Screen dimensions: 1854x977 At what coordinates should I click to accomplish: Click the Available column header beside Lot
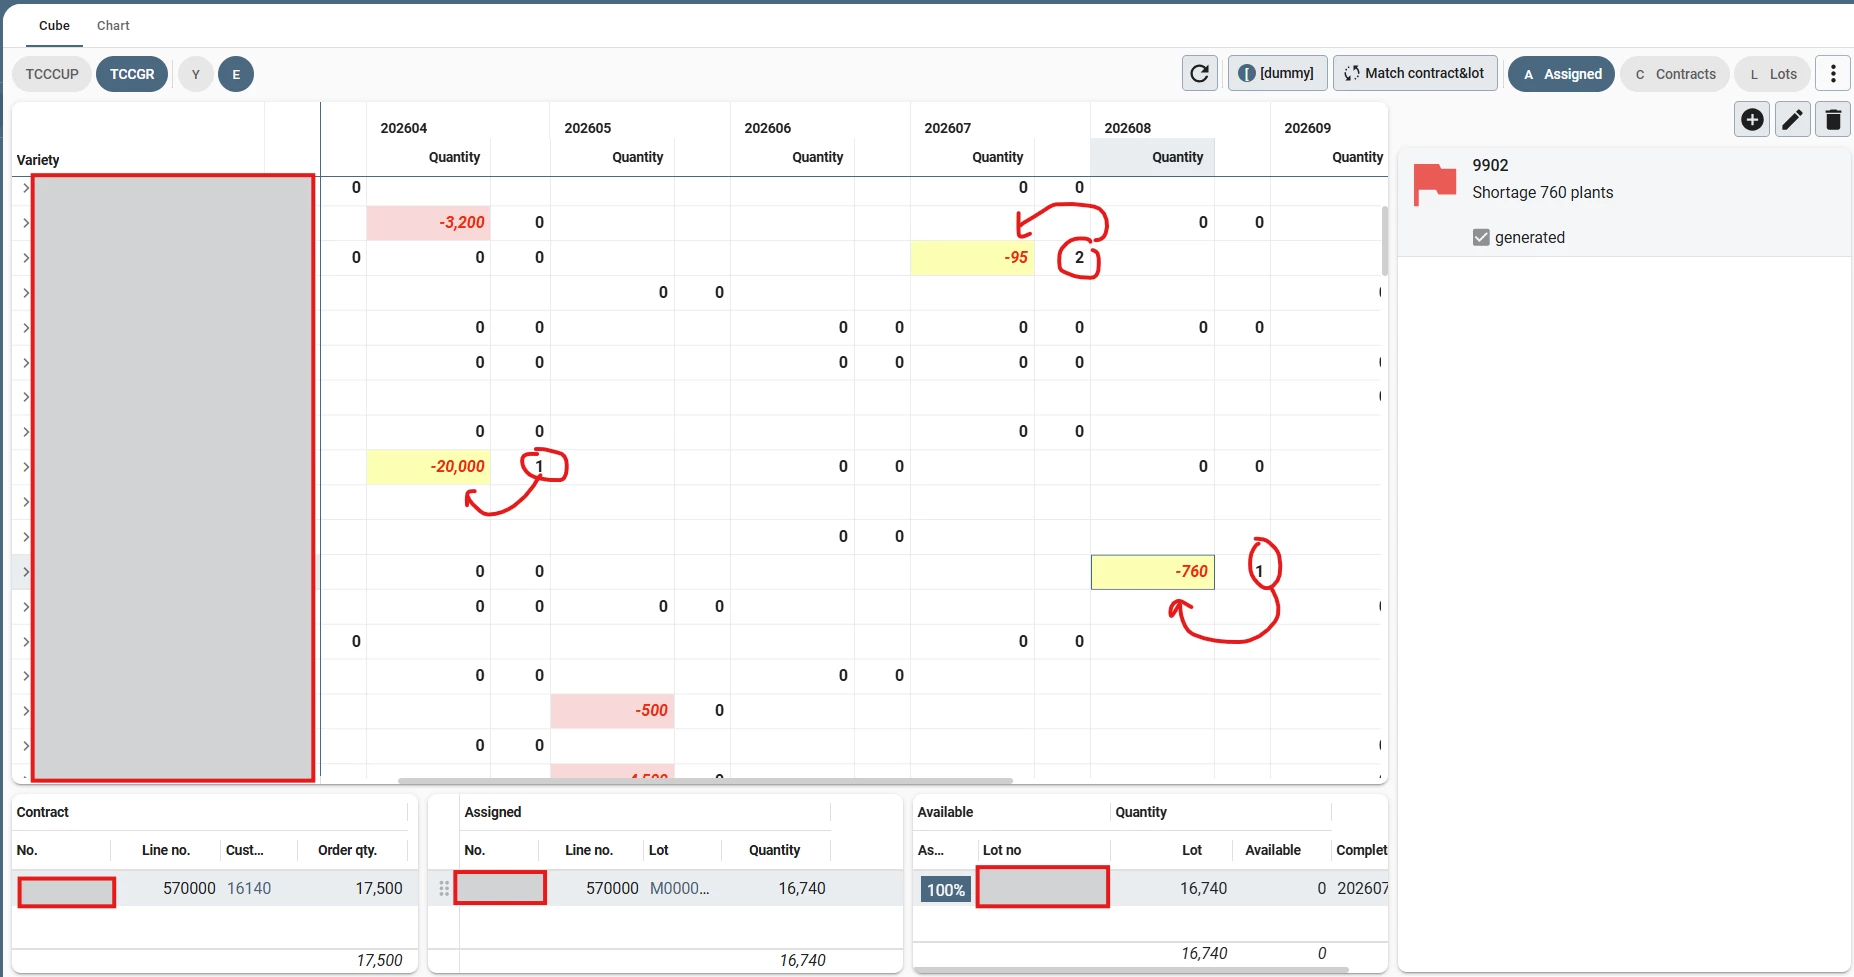1273,850
